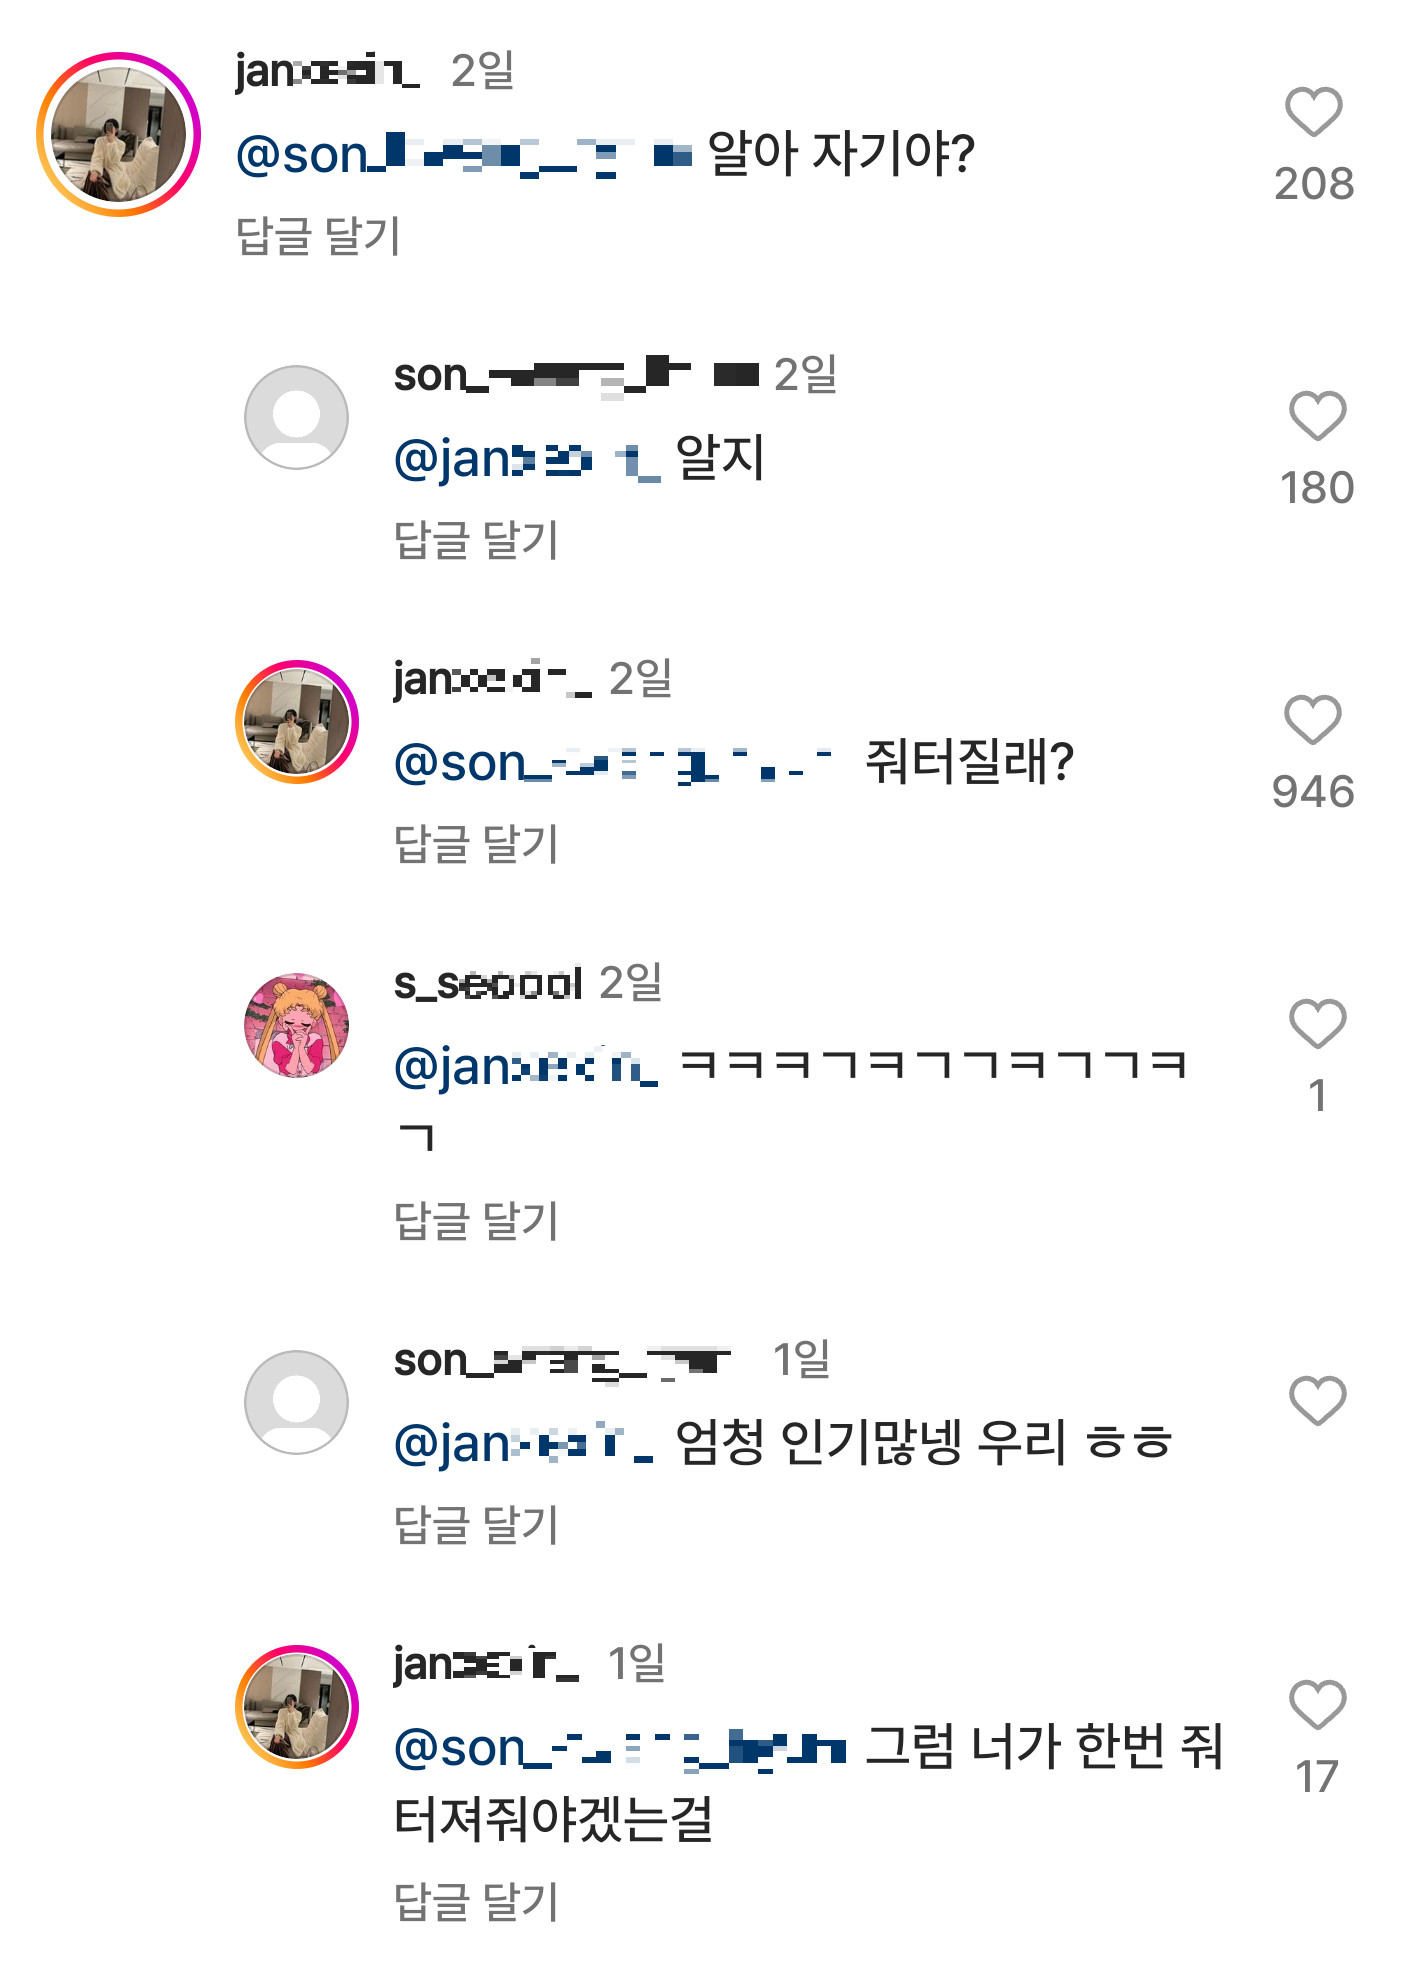Reply to the "알아 자기야?" comment
Screen dimensions: 1421x1972
click(318, 237)
